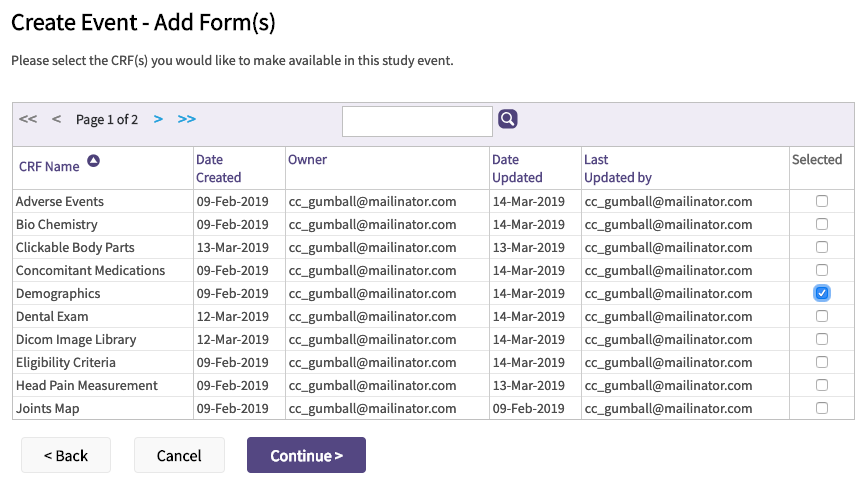Tick the Bio Chemistry checkbox
This screenshot has width=863, height=479.
821,224
